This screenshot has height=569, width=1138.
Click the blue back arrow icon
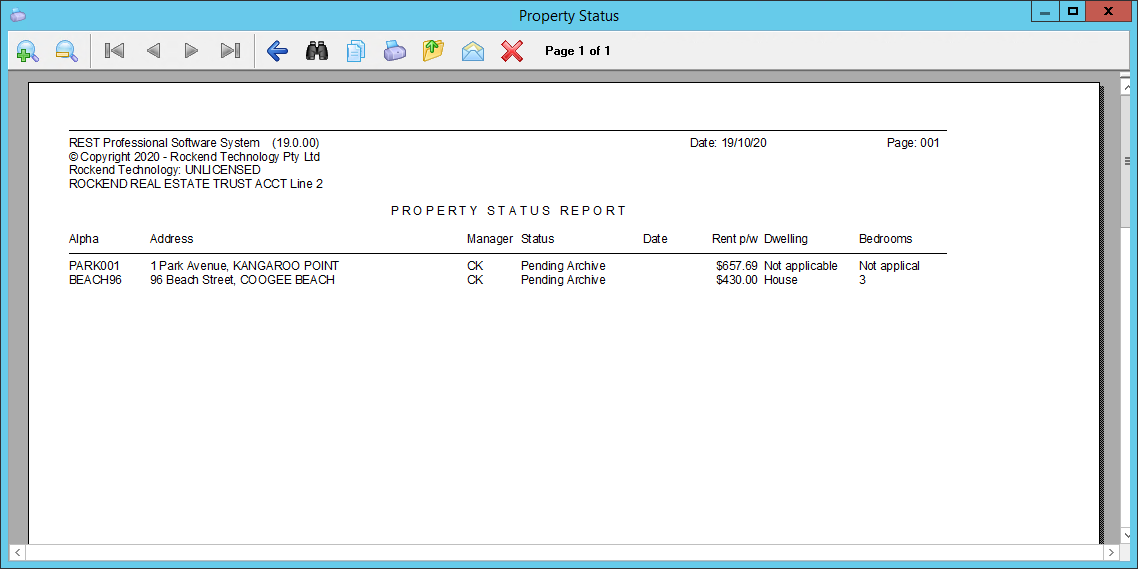(x=277, y=51)
